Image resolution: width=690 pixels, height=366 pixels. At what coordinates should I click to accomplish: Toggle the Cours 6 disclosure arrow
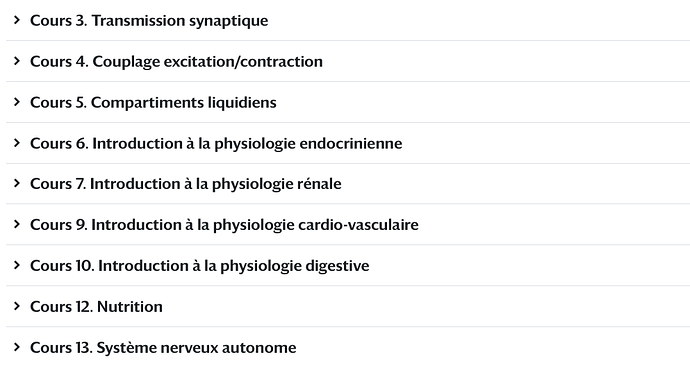(17, 143)
